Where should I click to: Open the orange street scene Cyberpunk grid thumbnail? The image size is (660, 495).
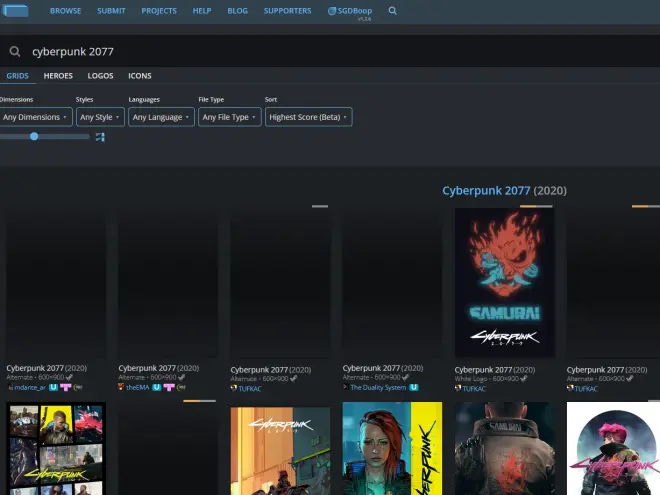(x=280, y=449)
